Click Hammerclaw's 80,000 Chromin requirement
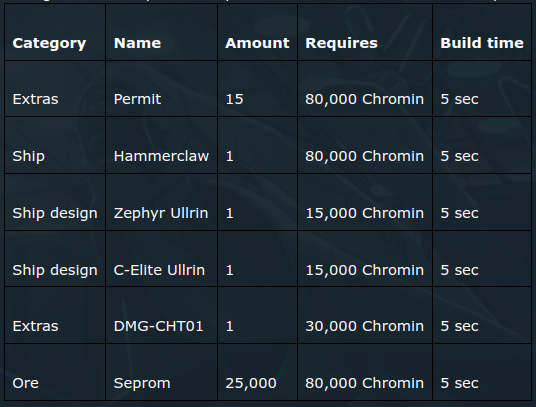536x407 pixels. click(x=365, y=146)
